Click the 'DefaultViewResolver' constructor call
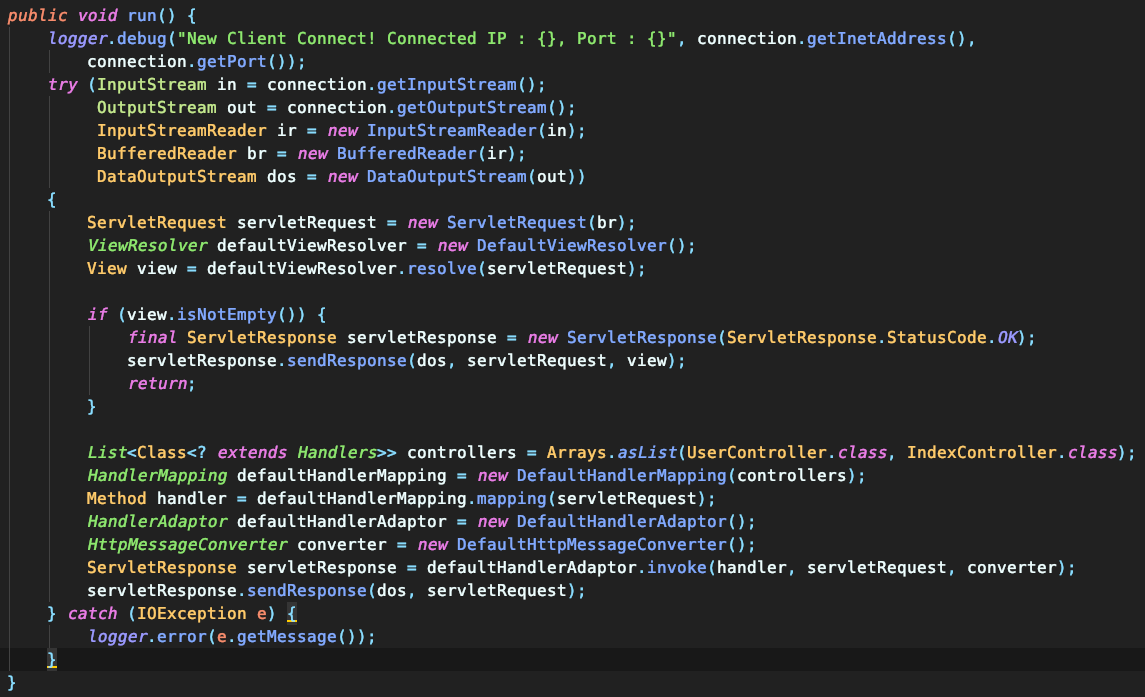1145x697 pixels. (x=572, y=245)
